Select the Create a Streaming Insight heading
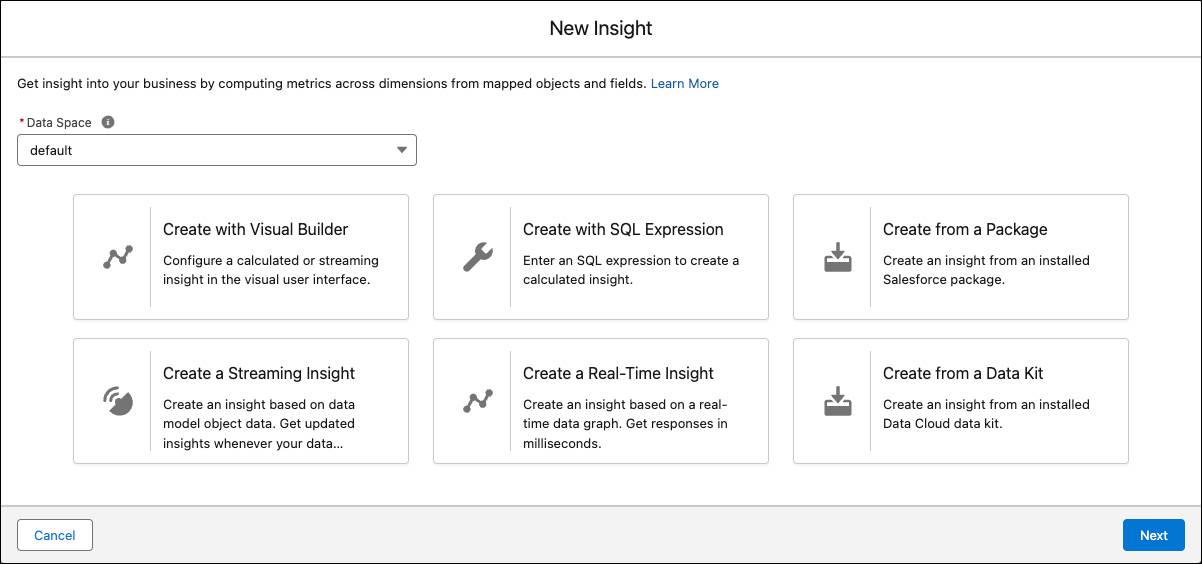Image resolution: width=1202 pixels, height=564 pixels. [259, 373]
